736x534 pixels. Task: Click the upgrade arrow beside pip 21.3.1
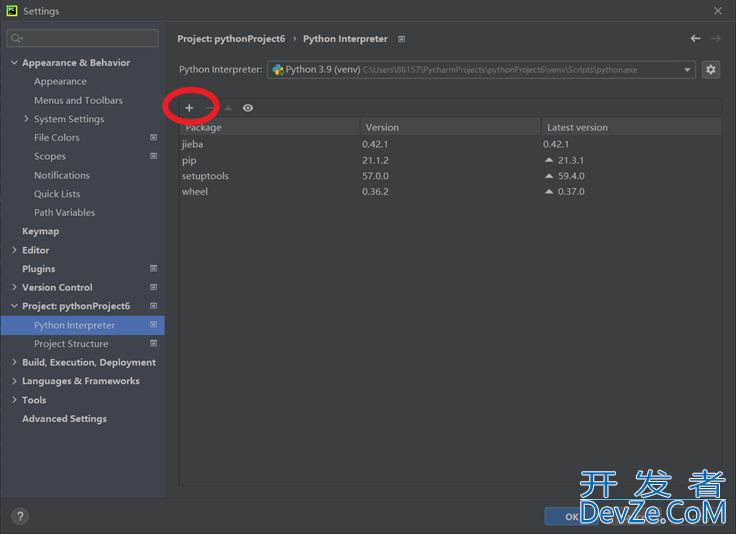(x=549, y=160)
